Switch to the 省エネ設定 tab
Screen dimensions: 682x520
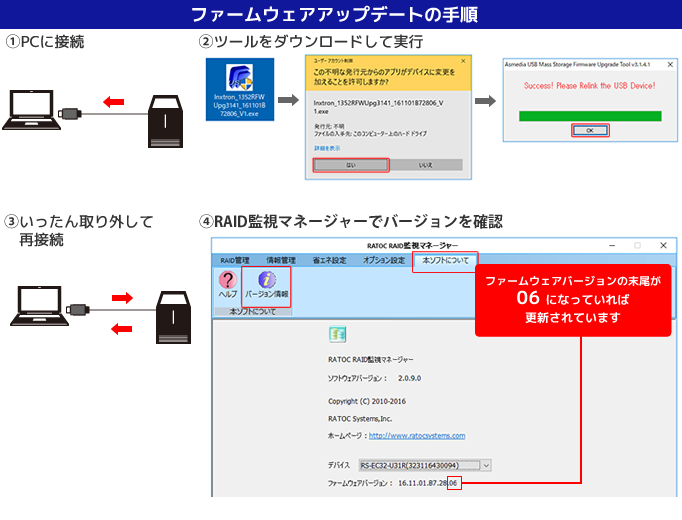329,260
